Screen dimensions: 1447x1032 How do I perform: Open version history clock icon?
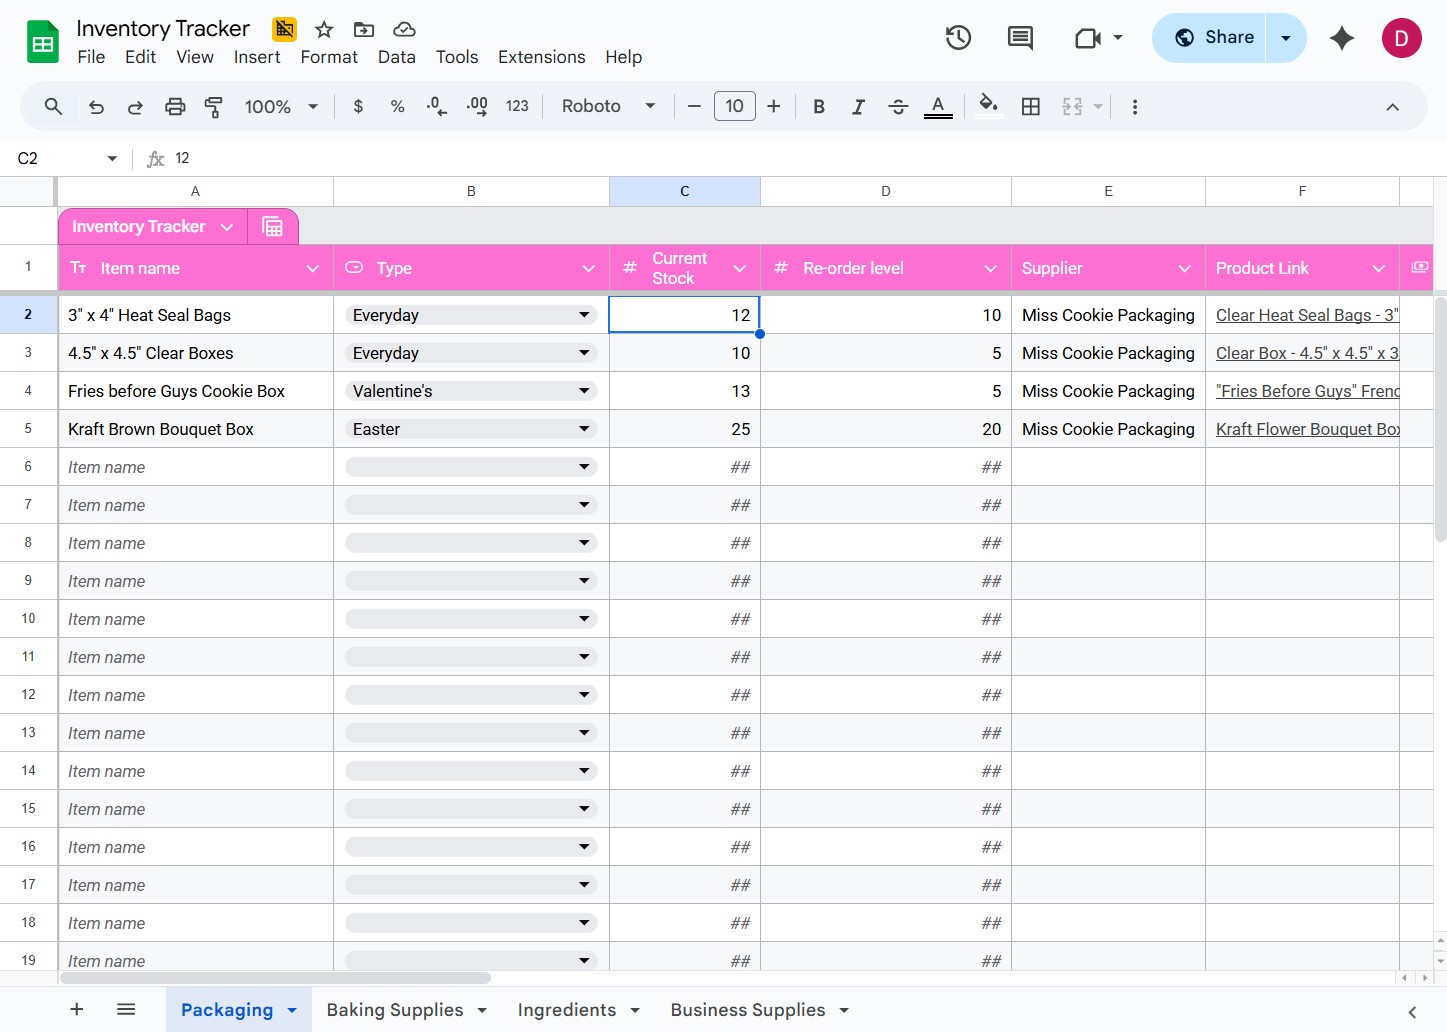[x=958, y=38]
